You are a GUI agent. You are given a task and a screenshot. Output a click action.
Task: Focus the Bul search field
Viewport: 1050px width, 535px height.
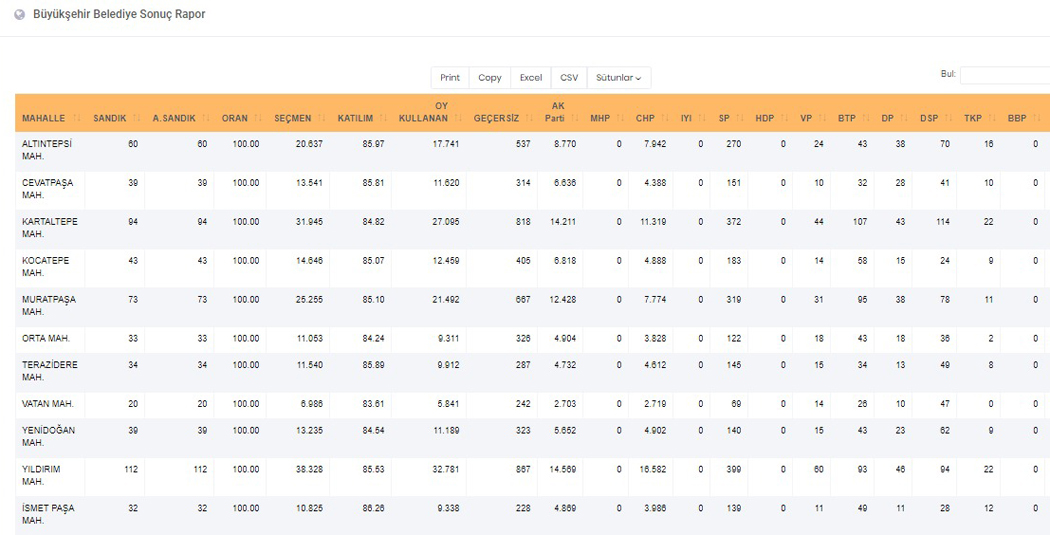coord(1004,75)
